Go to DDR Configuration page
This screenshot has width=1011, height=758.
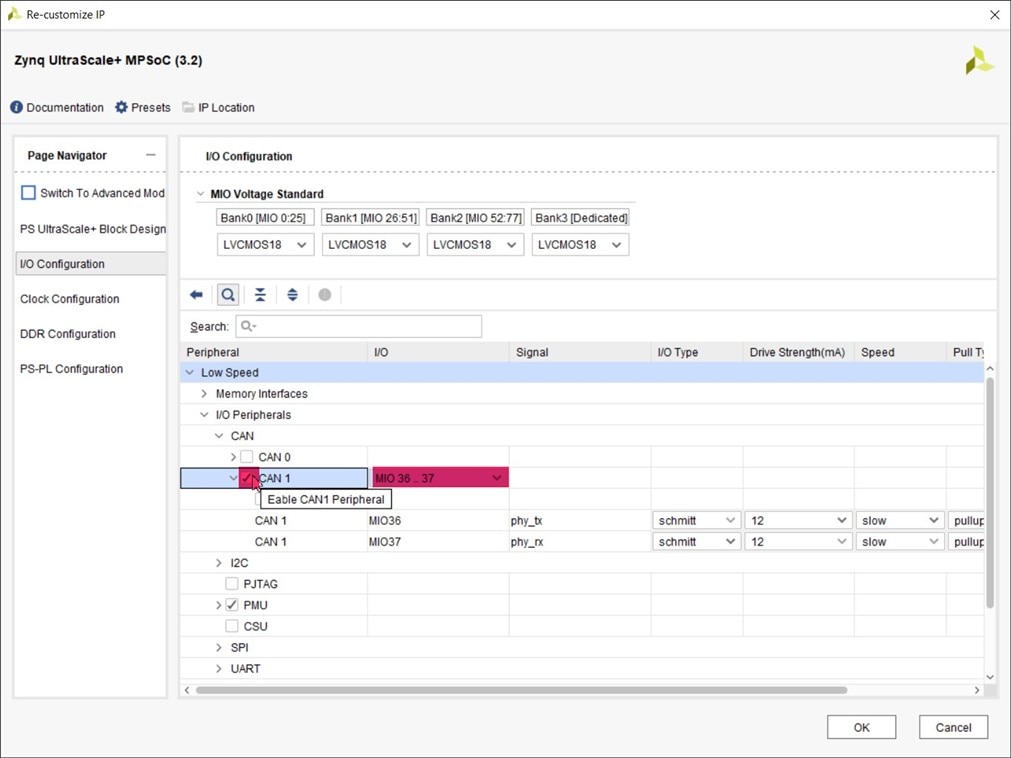(x=67, y=334)
